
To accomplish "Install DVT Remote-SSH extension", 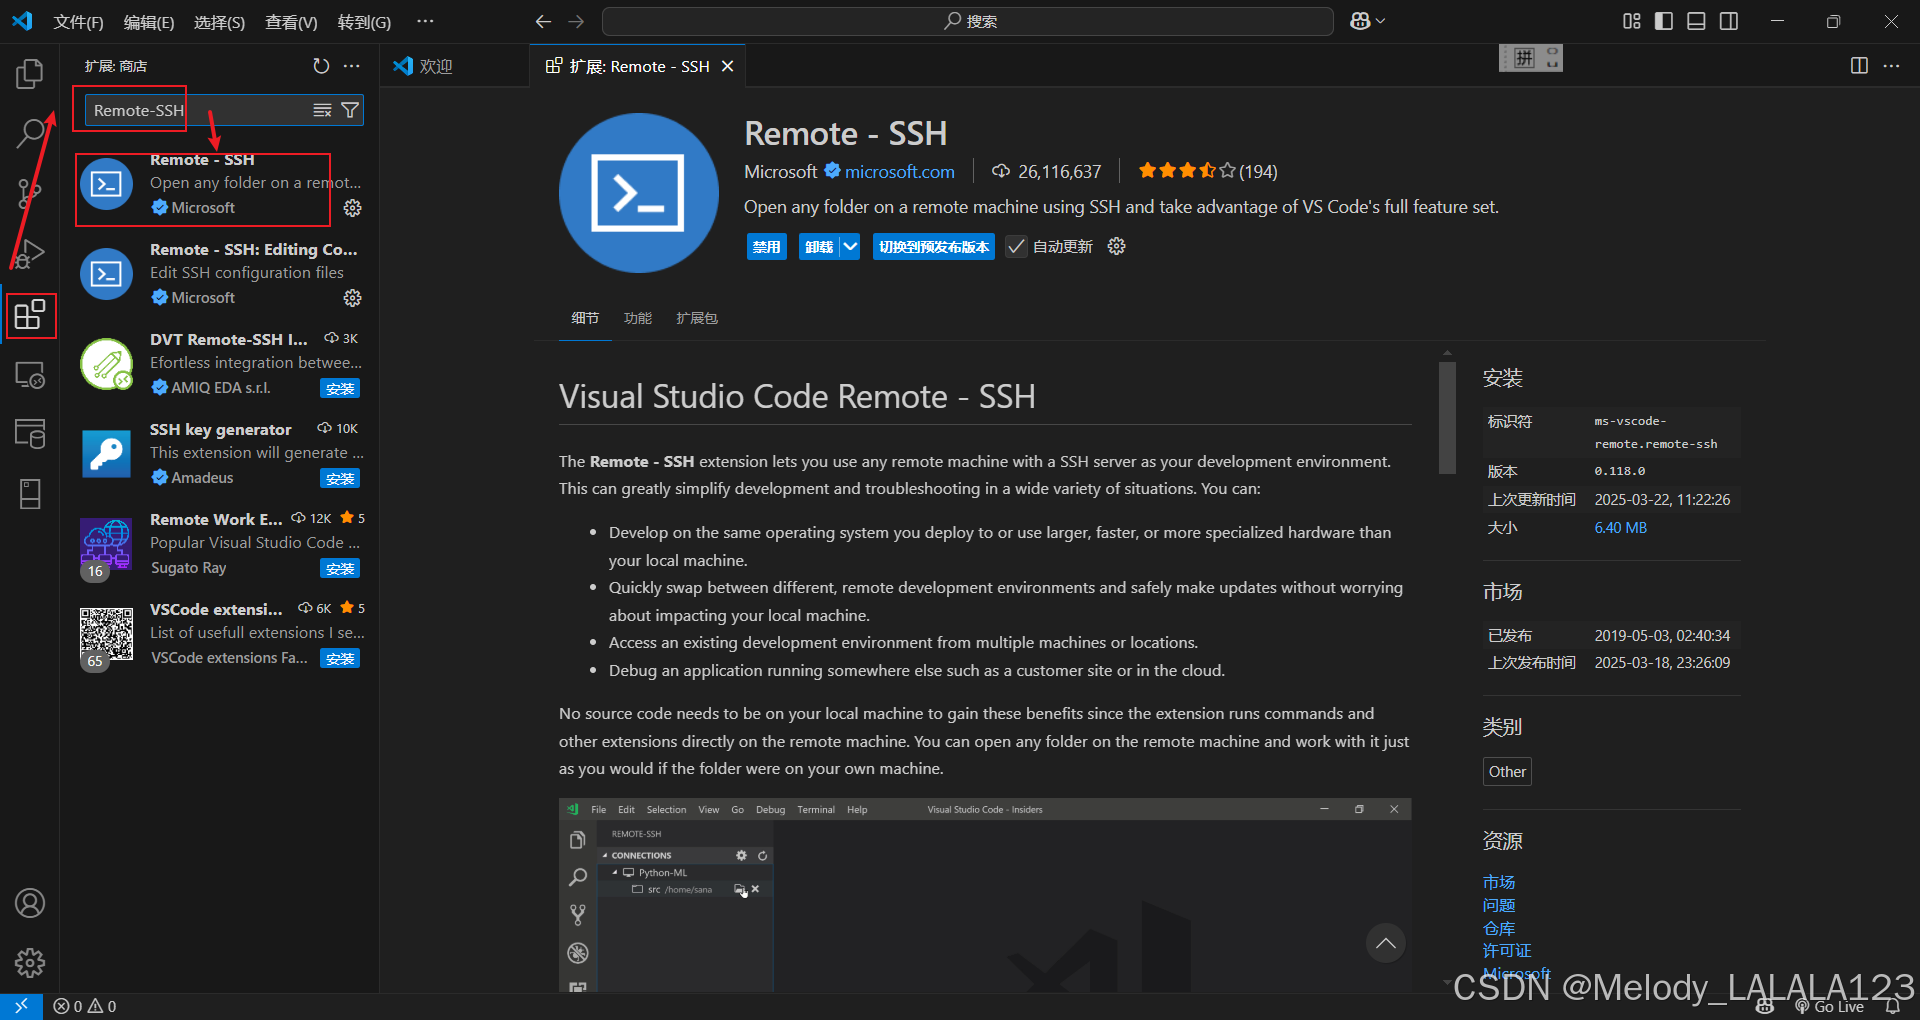I will 340,389.
